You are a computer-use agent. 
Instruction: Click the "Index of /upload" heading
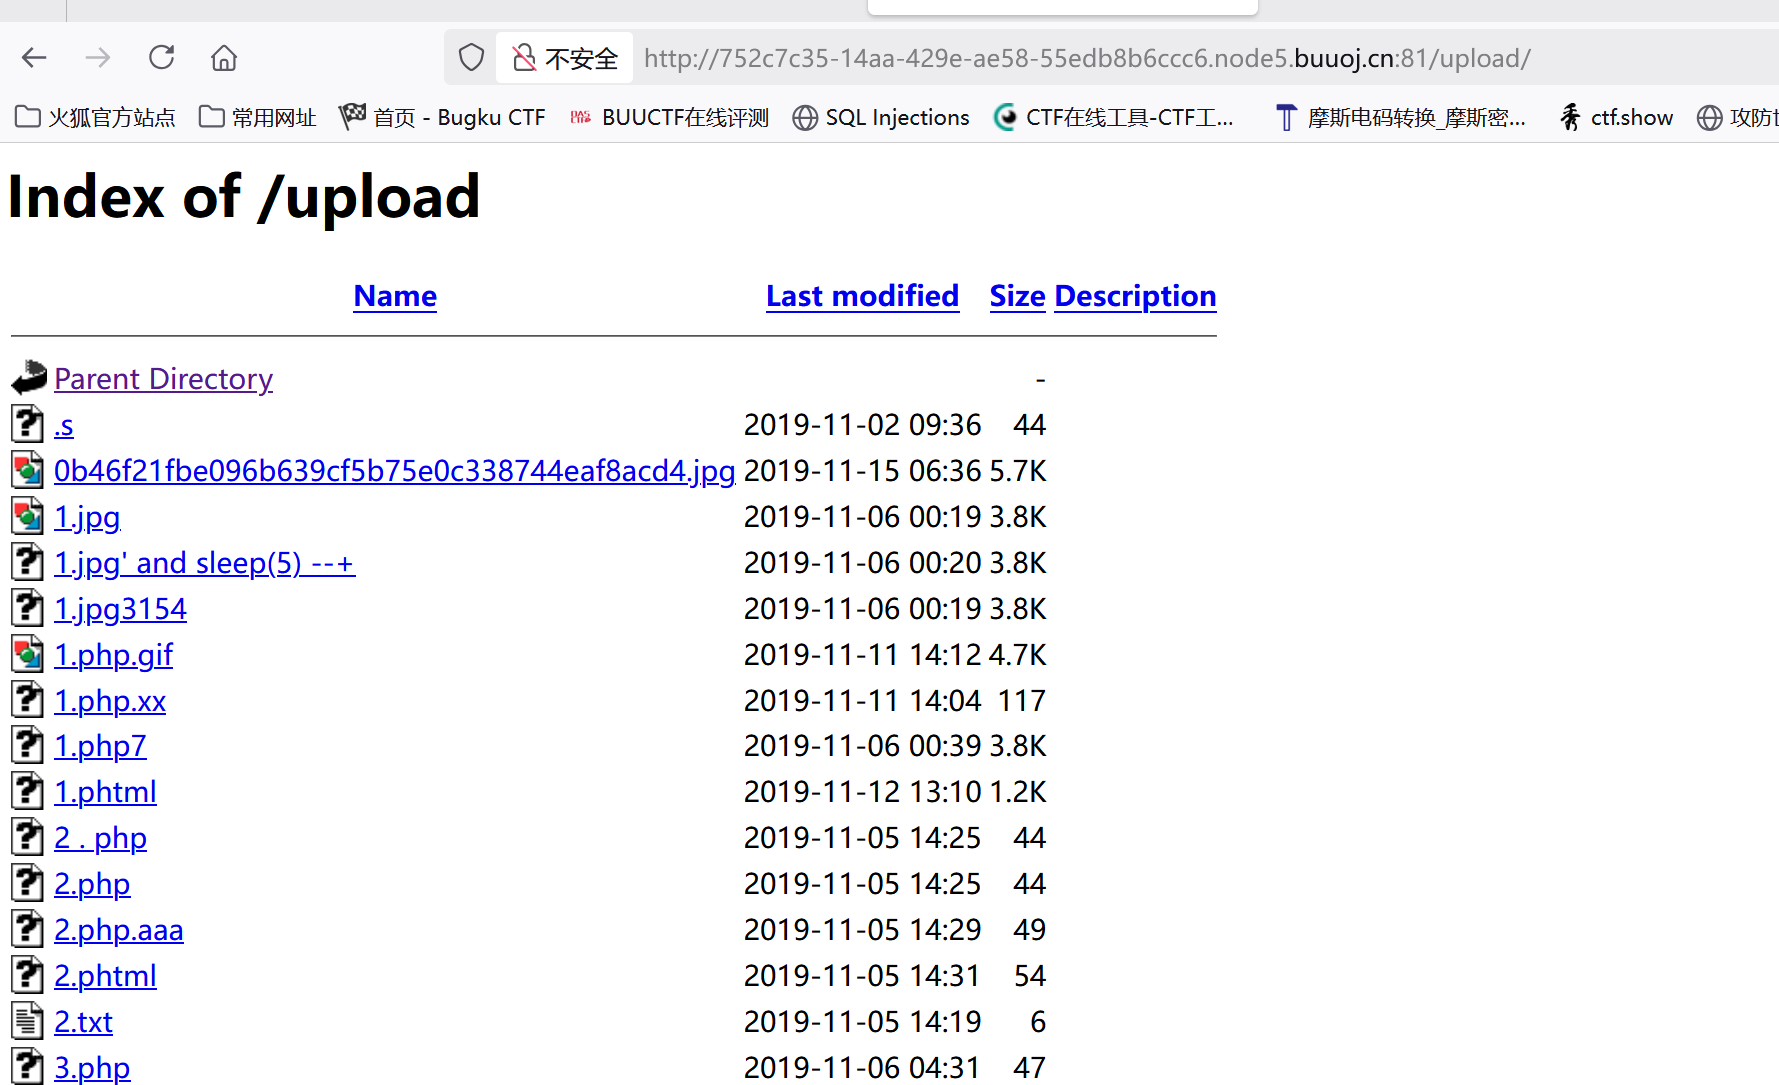(x=244, y=196)
